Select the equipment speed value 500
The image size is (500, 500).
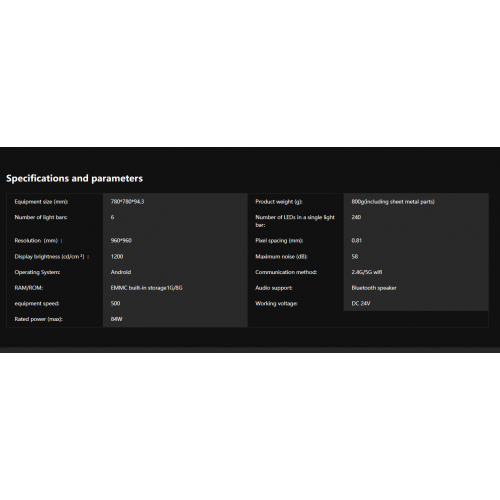pos(115,304)
